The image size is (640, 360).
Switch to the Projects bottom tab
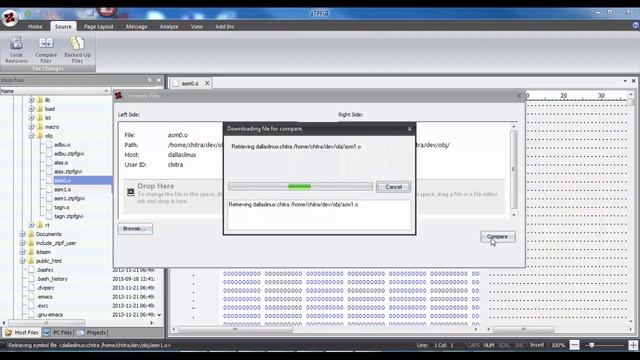coord(92,333)
